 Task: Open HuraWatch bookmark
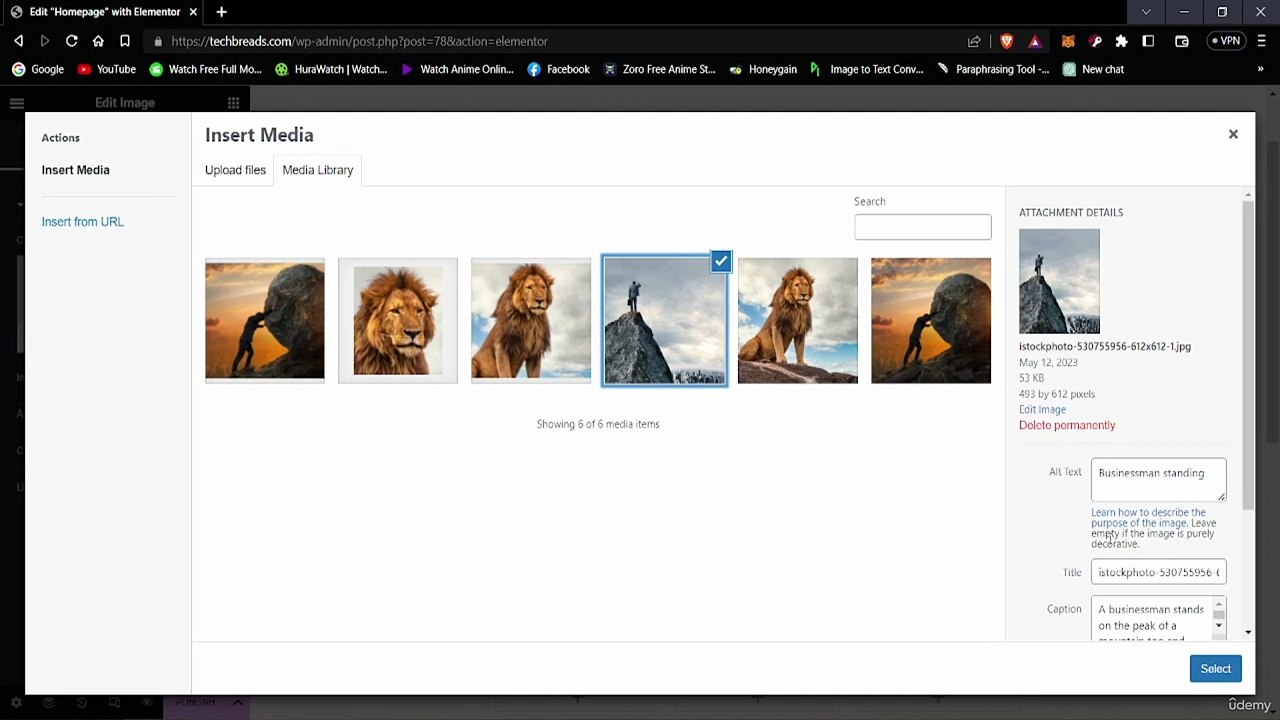pyautogui.click(x=331, y=69)
